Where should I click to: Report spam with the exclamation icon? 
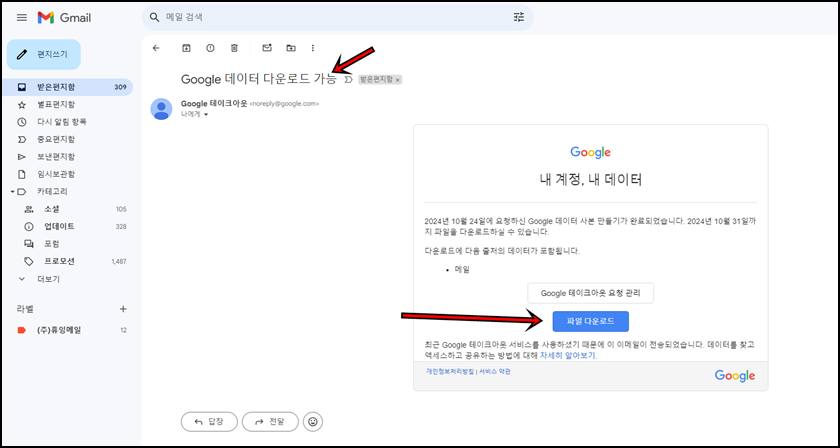tap(211, 48)
